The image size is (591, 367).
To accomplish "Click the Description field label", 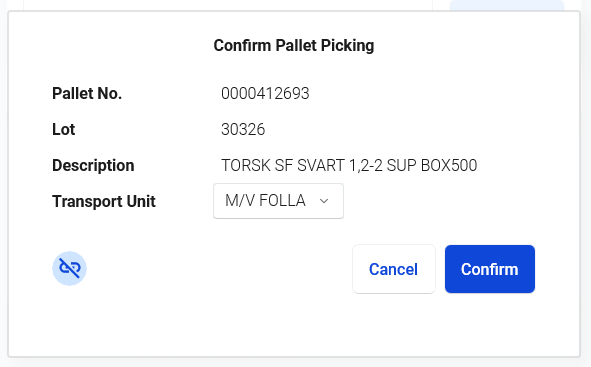I will pyautogui.click(x=93, y=165).
